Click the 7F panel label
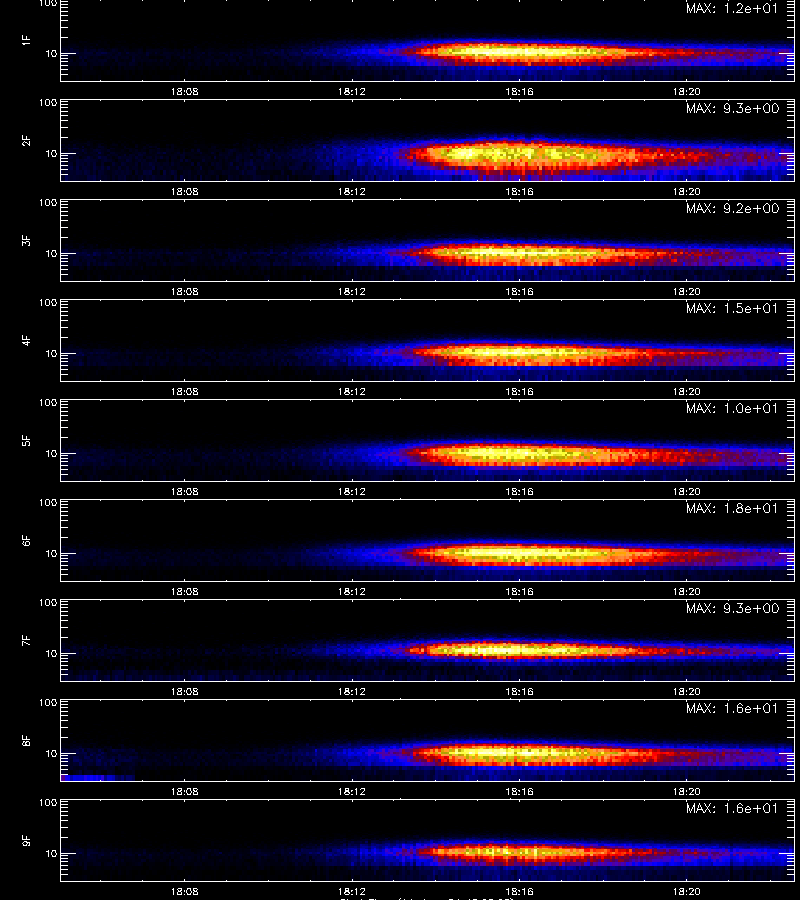The width and height of the screenshot is (800, 900). coord(26,641)
